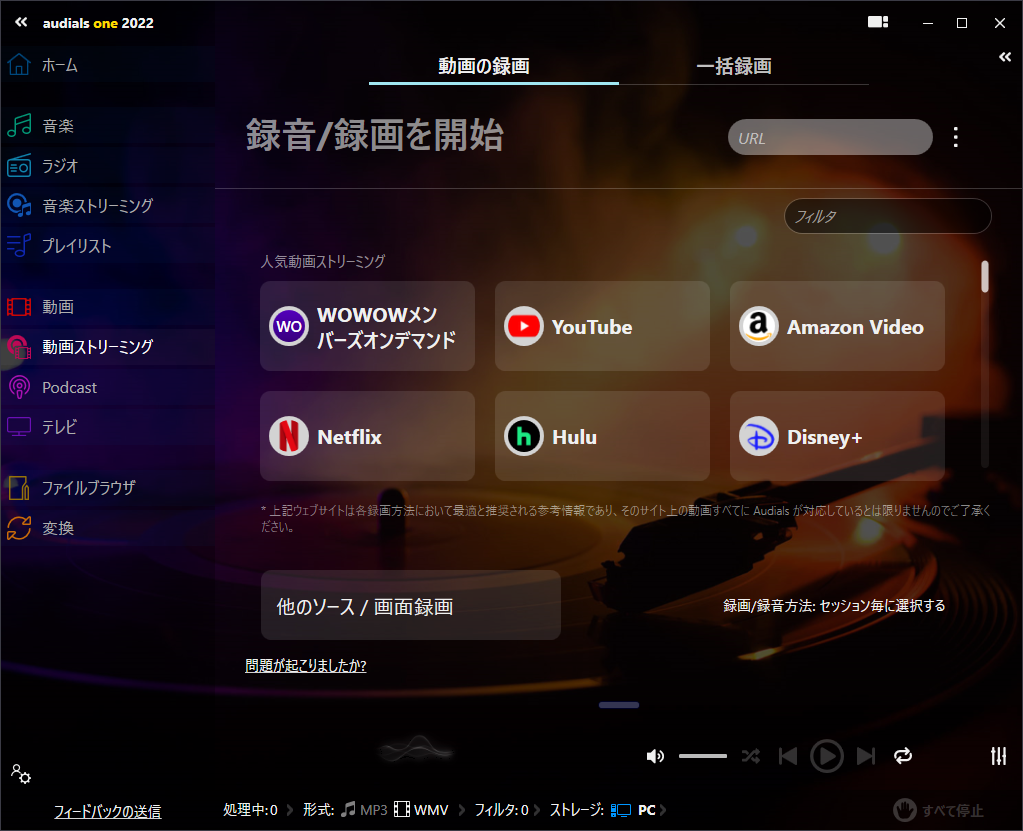The image size is (1023, 831).
Task: Adjust the volume slider
Action: coord(703,756)
